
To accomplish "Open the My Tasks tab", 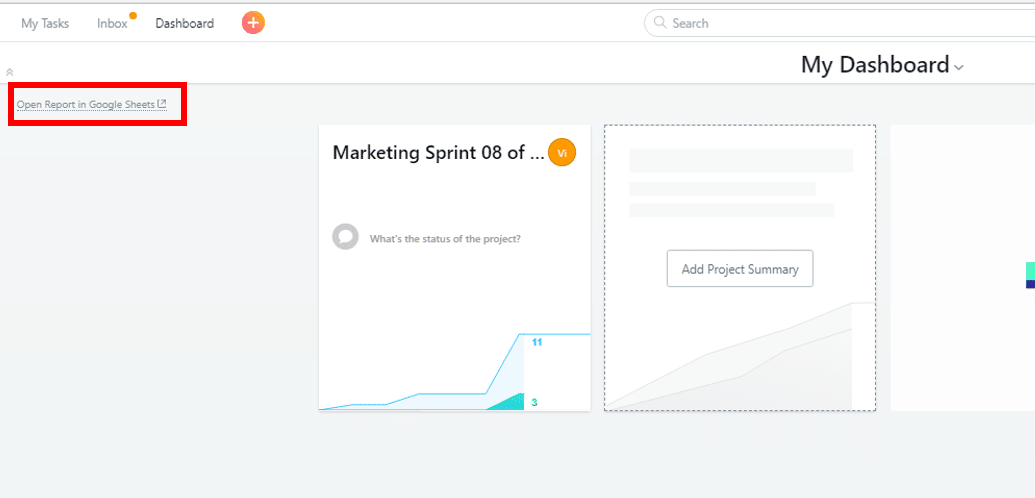I will tap(45, 23).
